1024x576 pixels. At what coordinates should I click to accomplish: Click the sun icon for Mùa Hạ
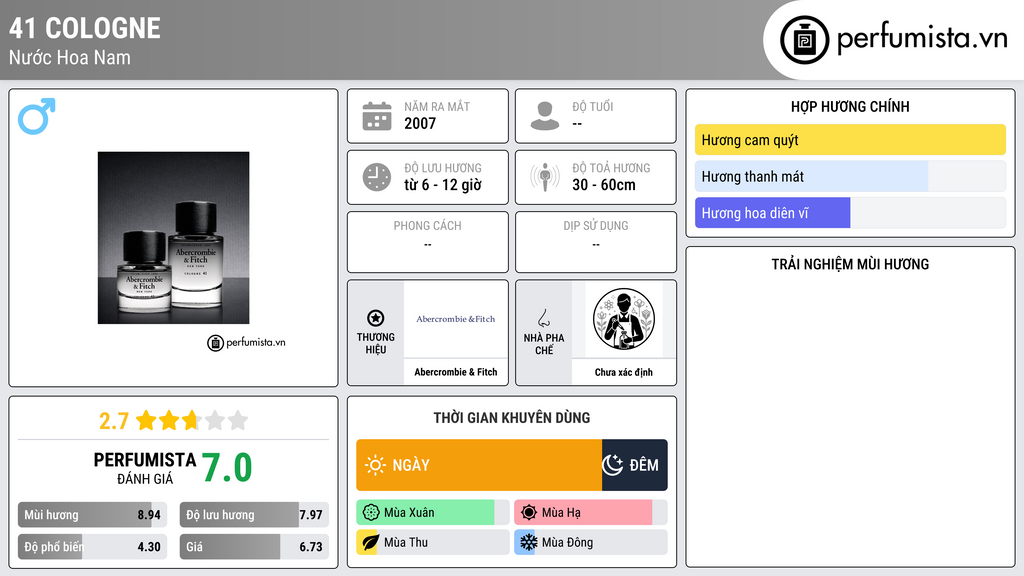(529, 513)
